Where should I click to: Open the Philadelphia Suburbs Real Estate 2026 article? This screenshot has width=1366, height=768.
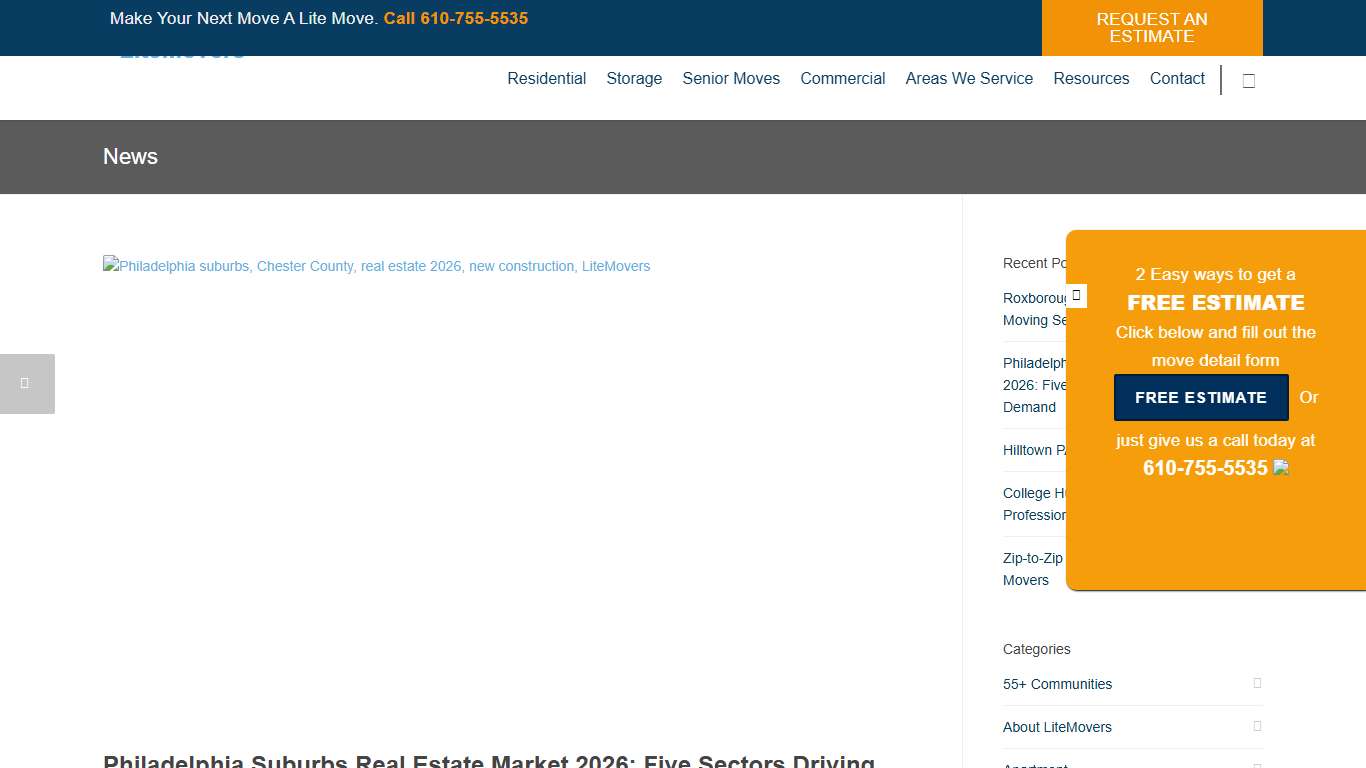click(488, 760)
